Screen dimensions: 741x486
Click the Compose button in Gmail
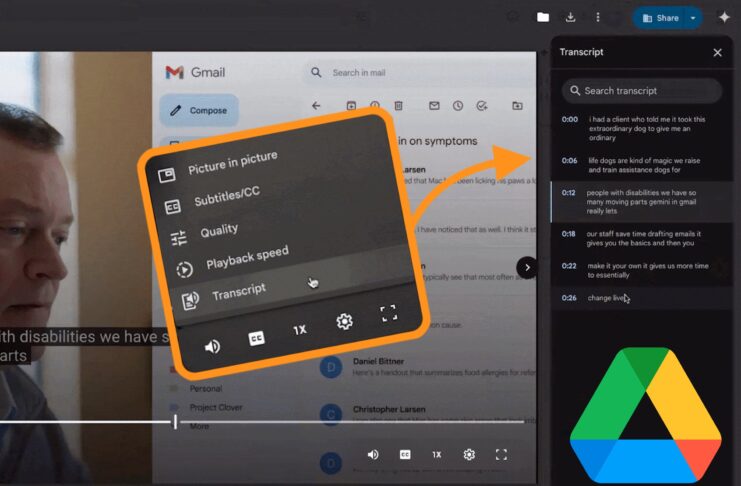199,110
